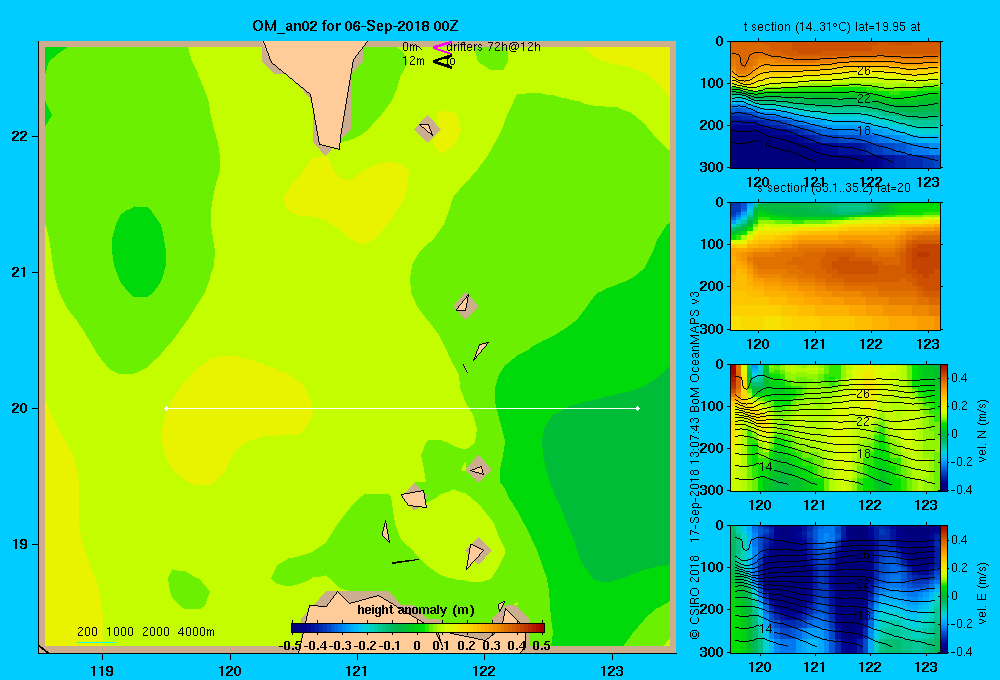Click the 14 contour label in the temperature section
The image size is (1000, 680).
tap(765, 144)
